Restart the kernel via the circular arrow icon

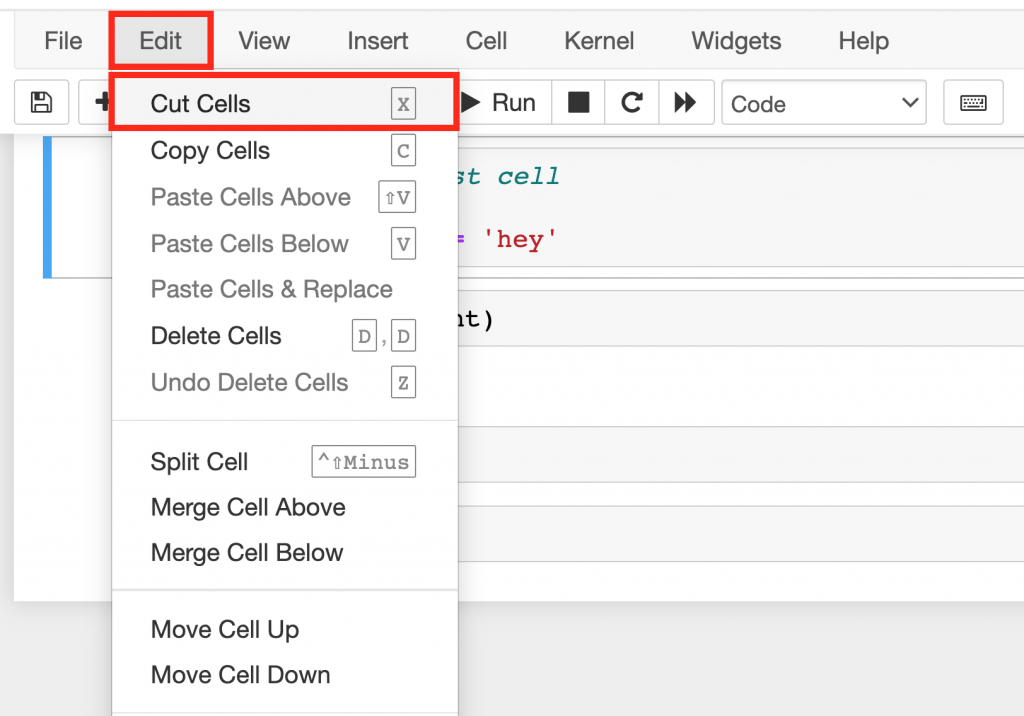tap(631, 102)
